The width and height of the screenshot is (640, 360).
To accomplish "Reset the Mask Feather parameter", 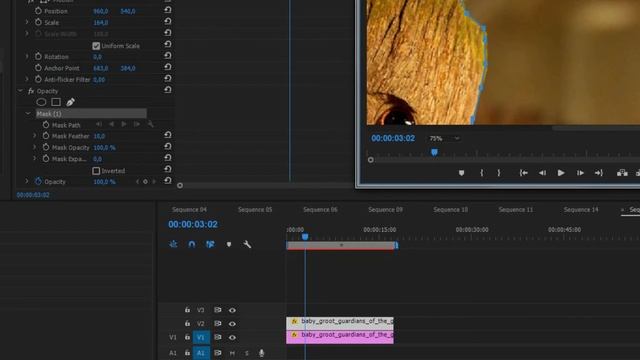I will tap(167, 135).
